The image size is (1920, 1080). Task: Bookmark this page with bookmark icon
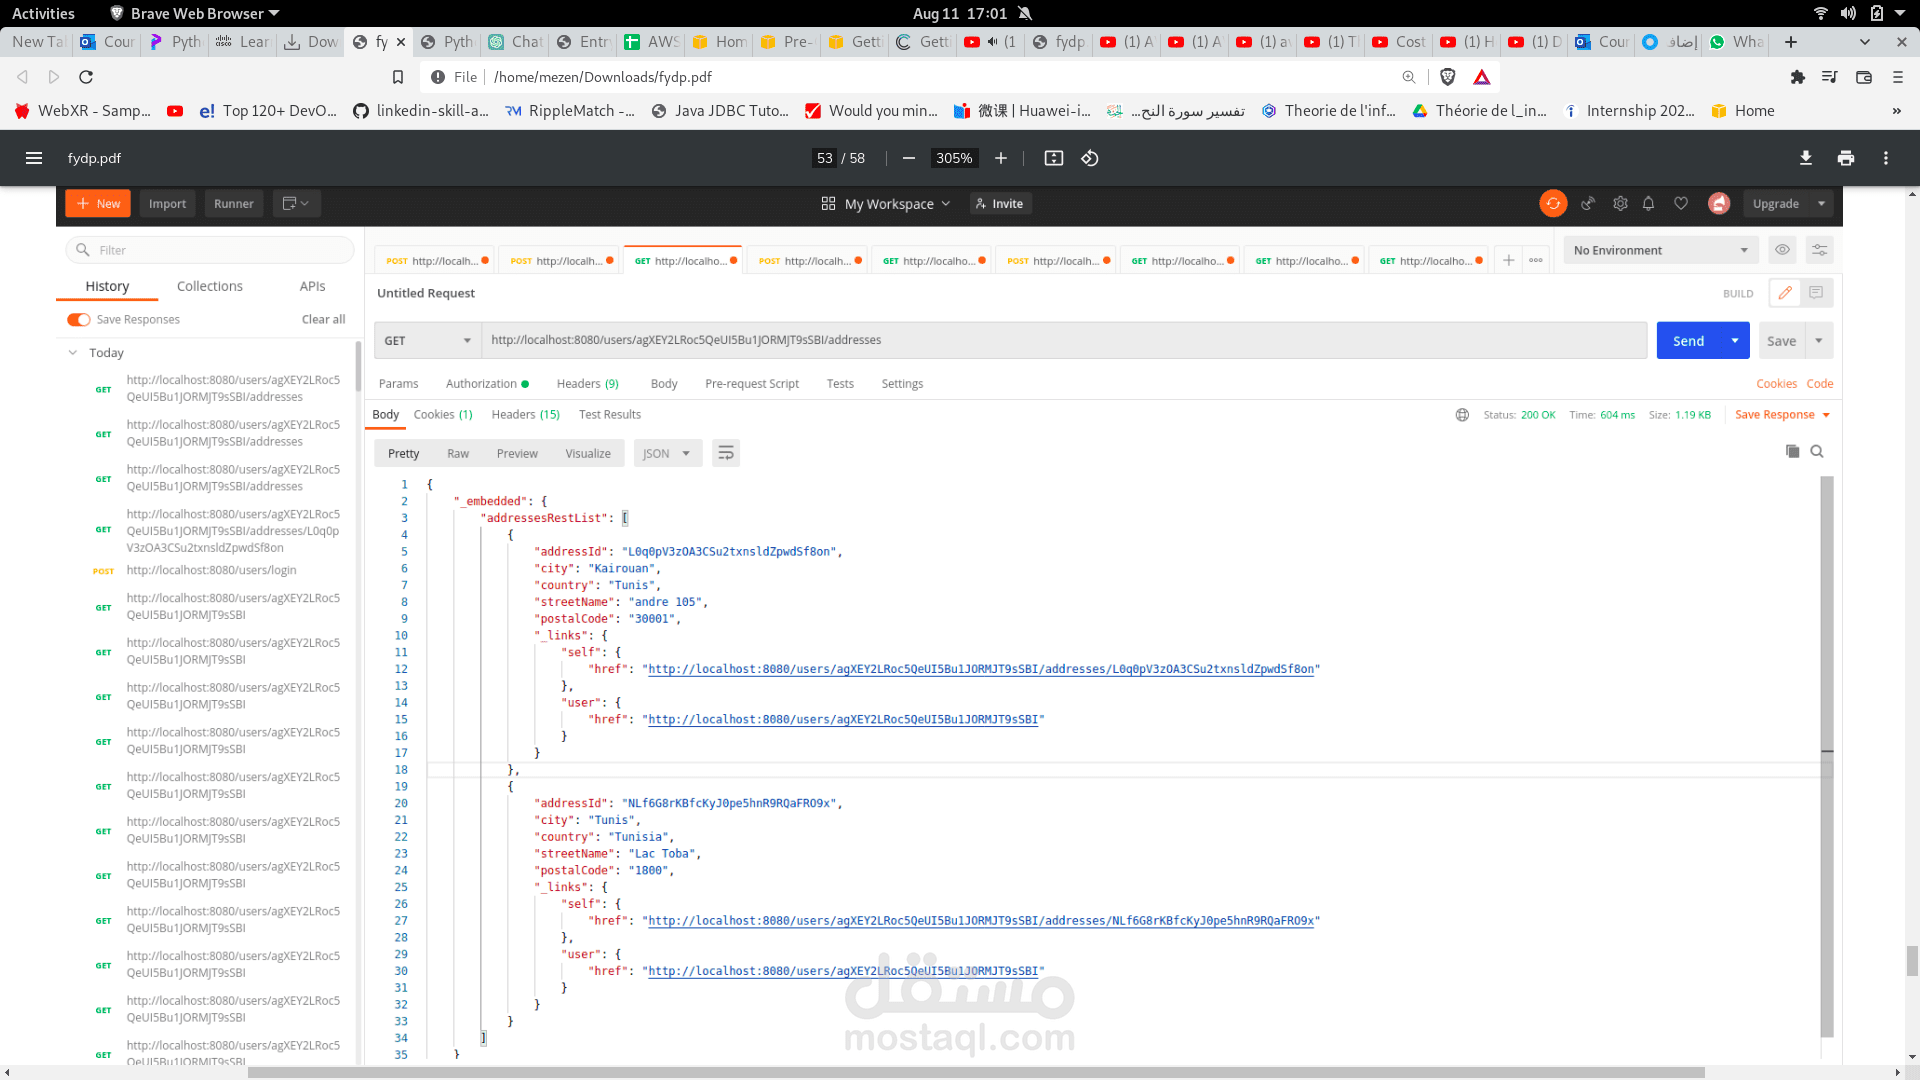pos(398,77)
